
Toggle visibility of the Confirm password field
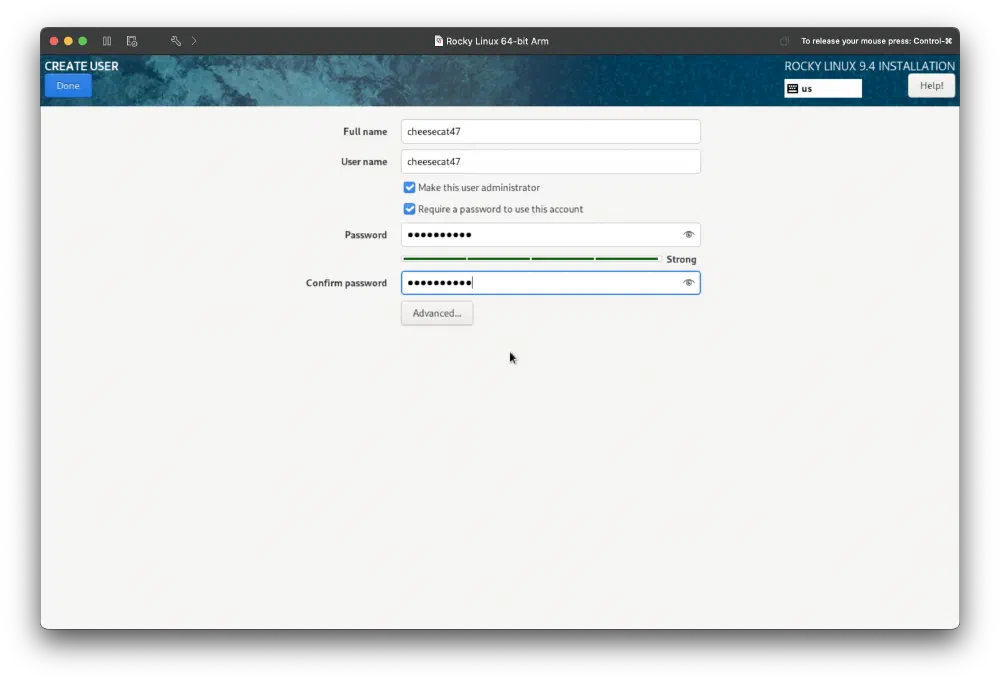click(688, 282)
